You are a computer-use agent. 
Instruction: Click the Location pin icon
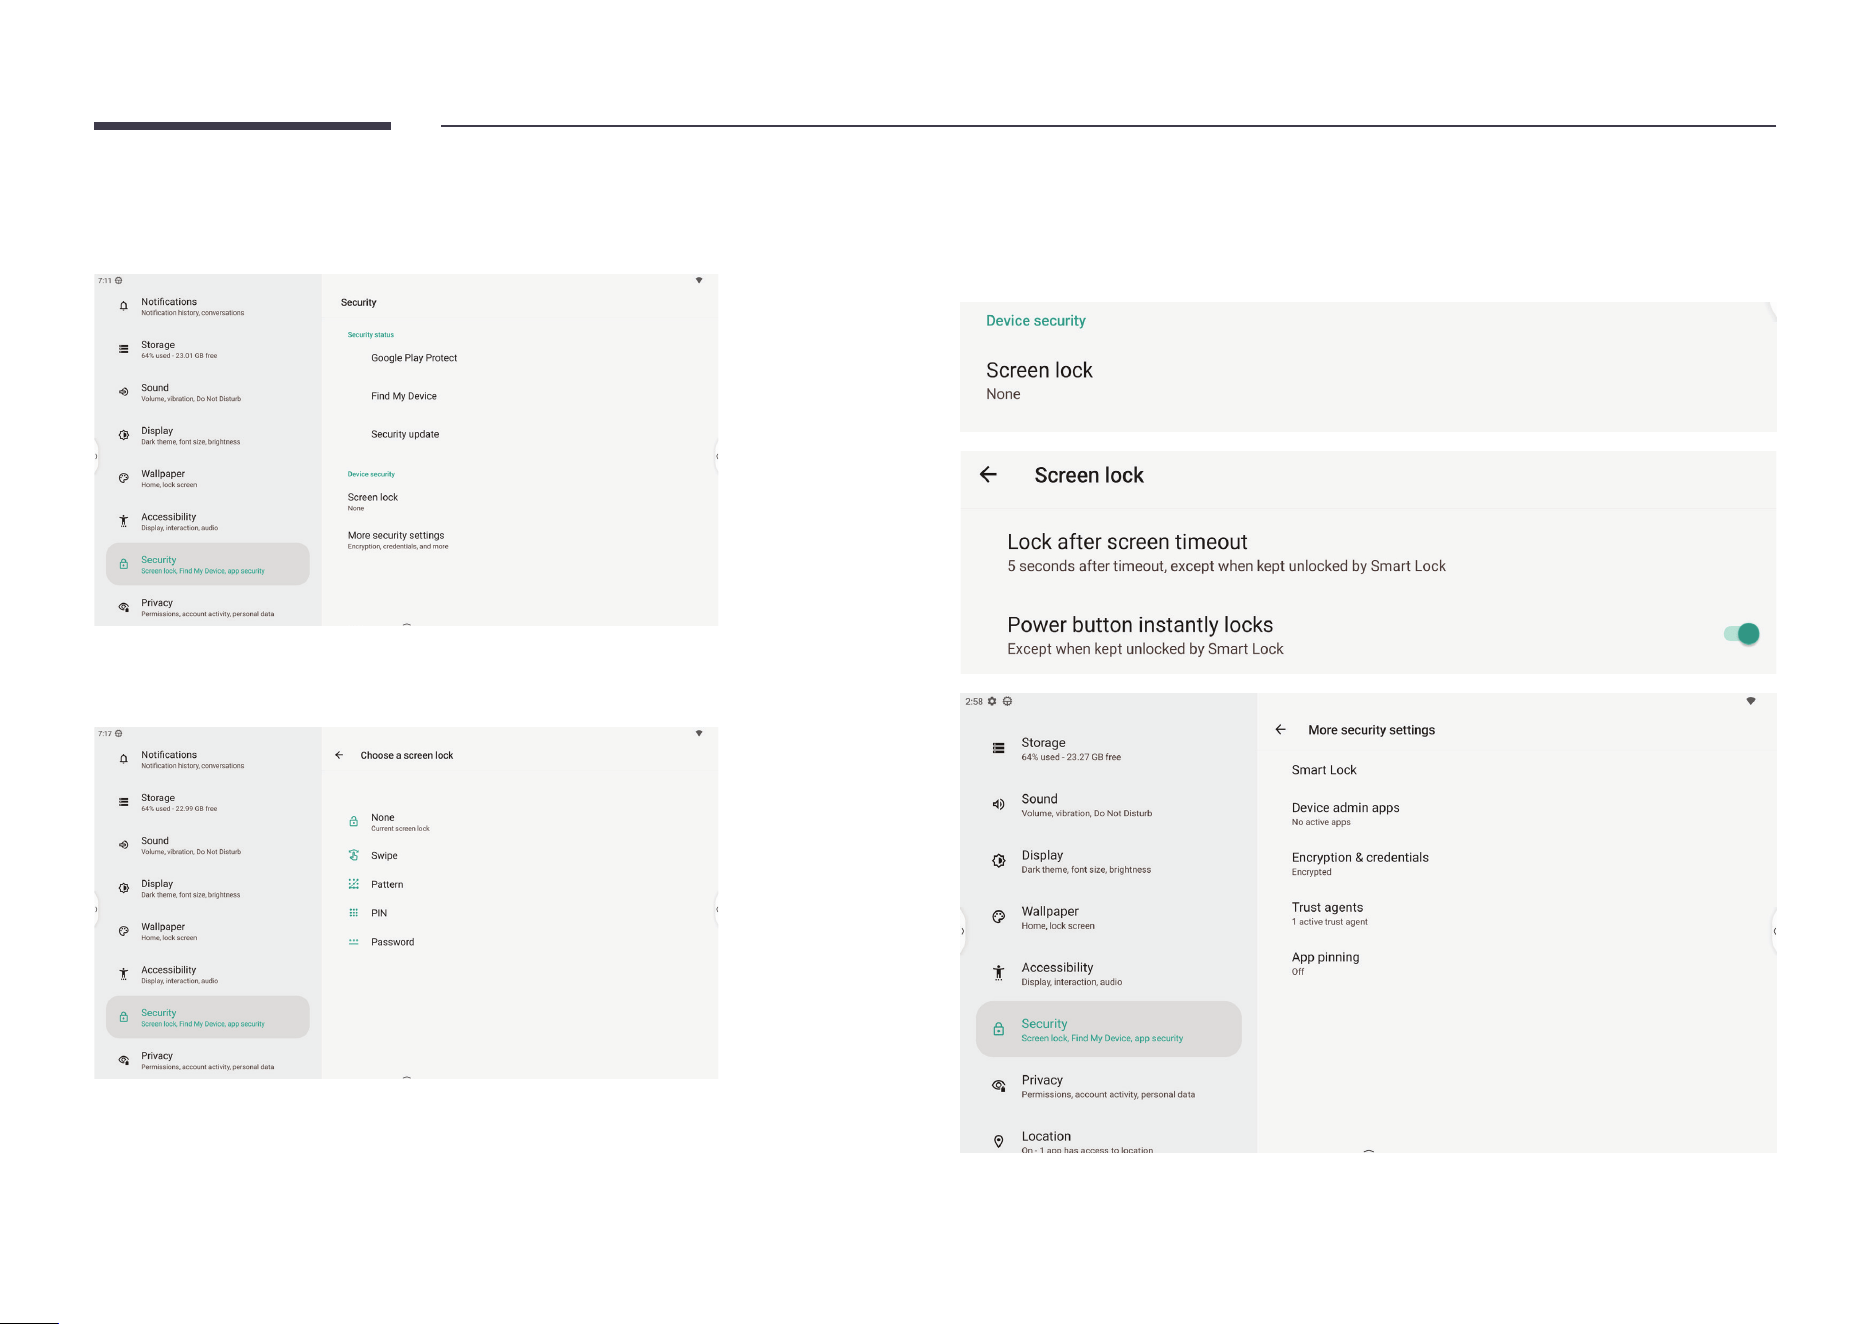point(998,1142)
